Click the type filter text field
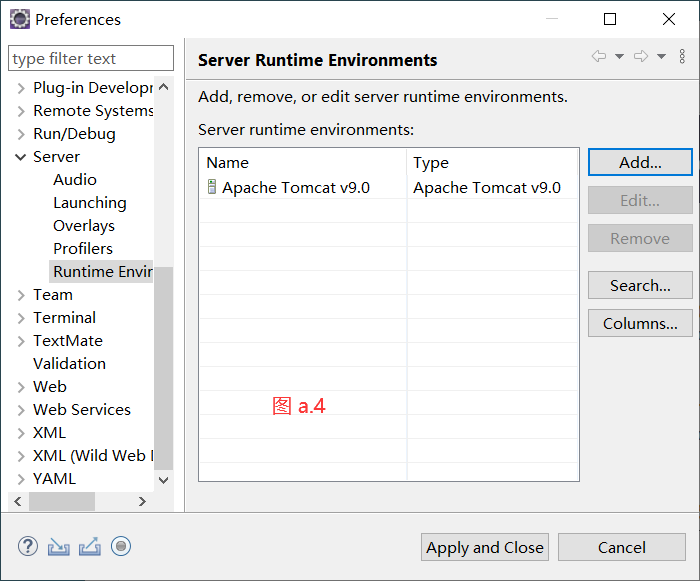The image size is (700, 581). 91,59
